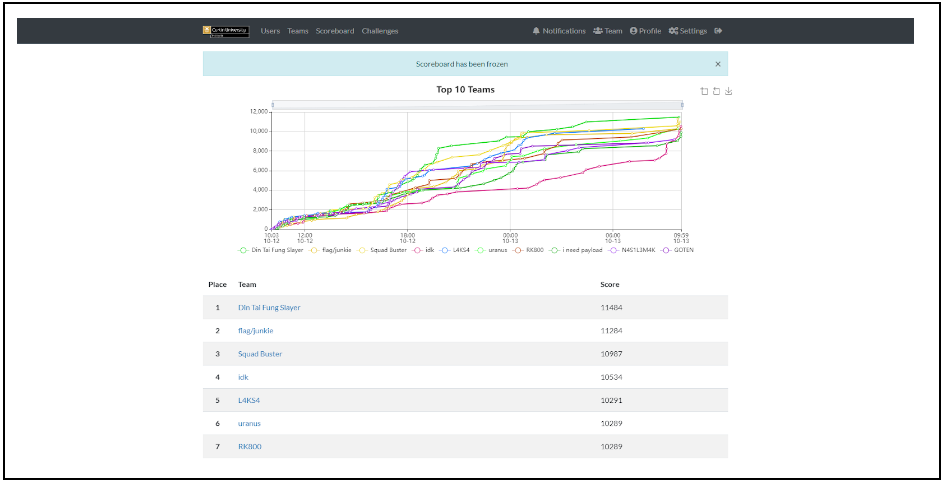Open the user Profile page
Image resolution: width=942 pixels, height=481 pixels.
coord(646,31)
